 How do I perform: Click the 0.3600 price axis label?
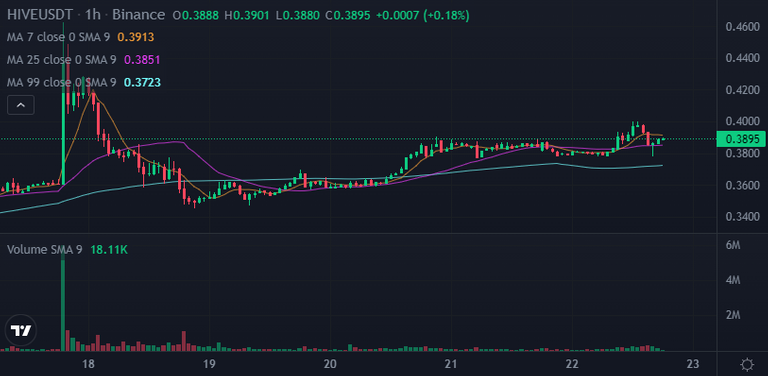click(742, 186)
